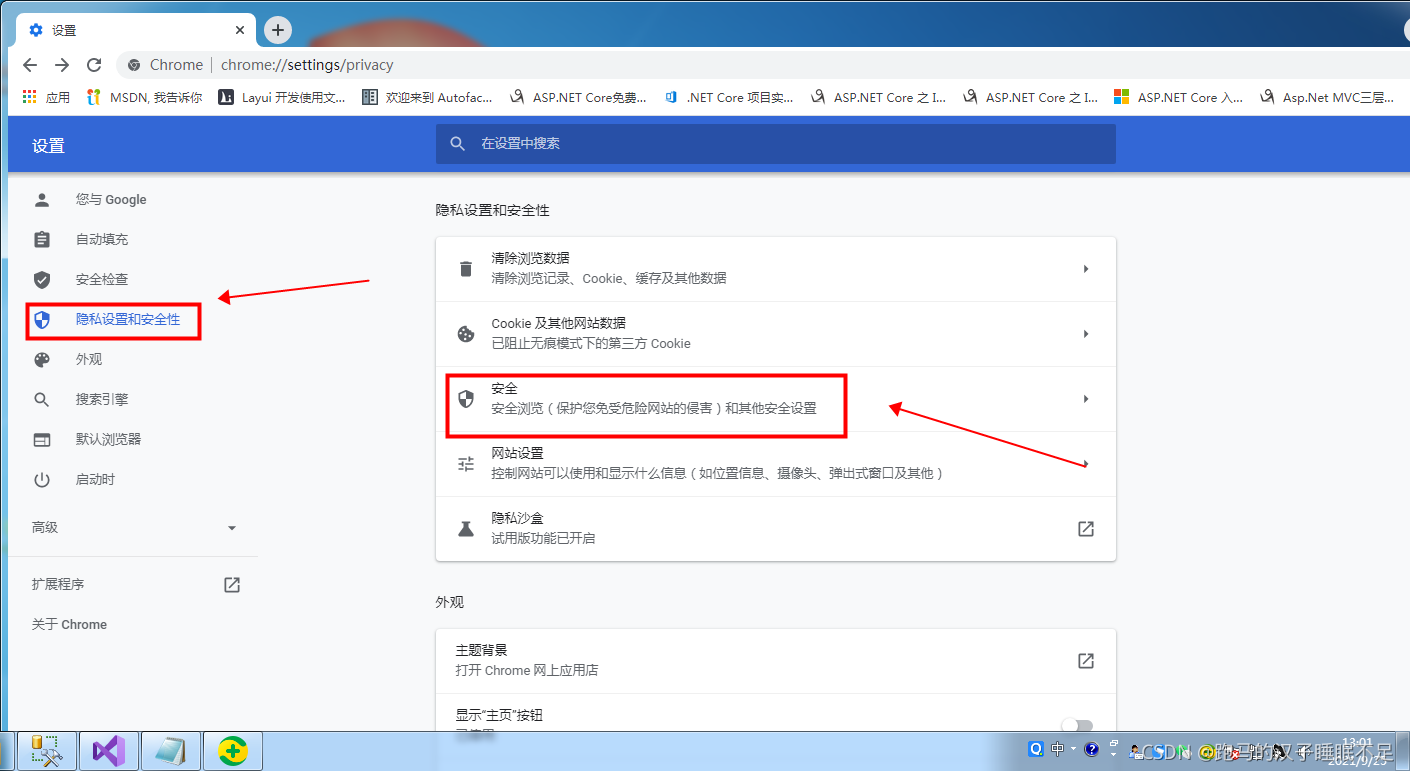Open 隐私沙盒 row
Image resolution: width=1410 pixels, height=771 pixels.
tap(775, 529)
